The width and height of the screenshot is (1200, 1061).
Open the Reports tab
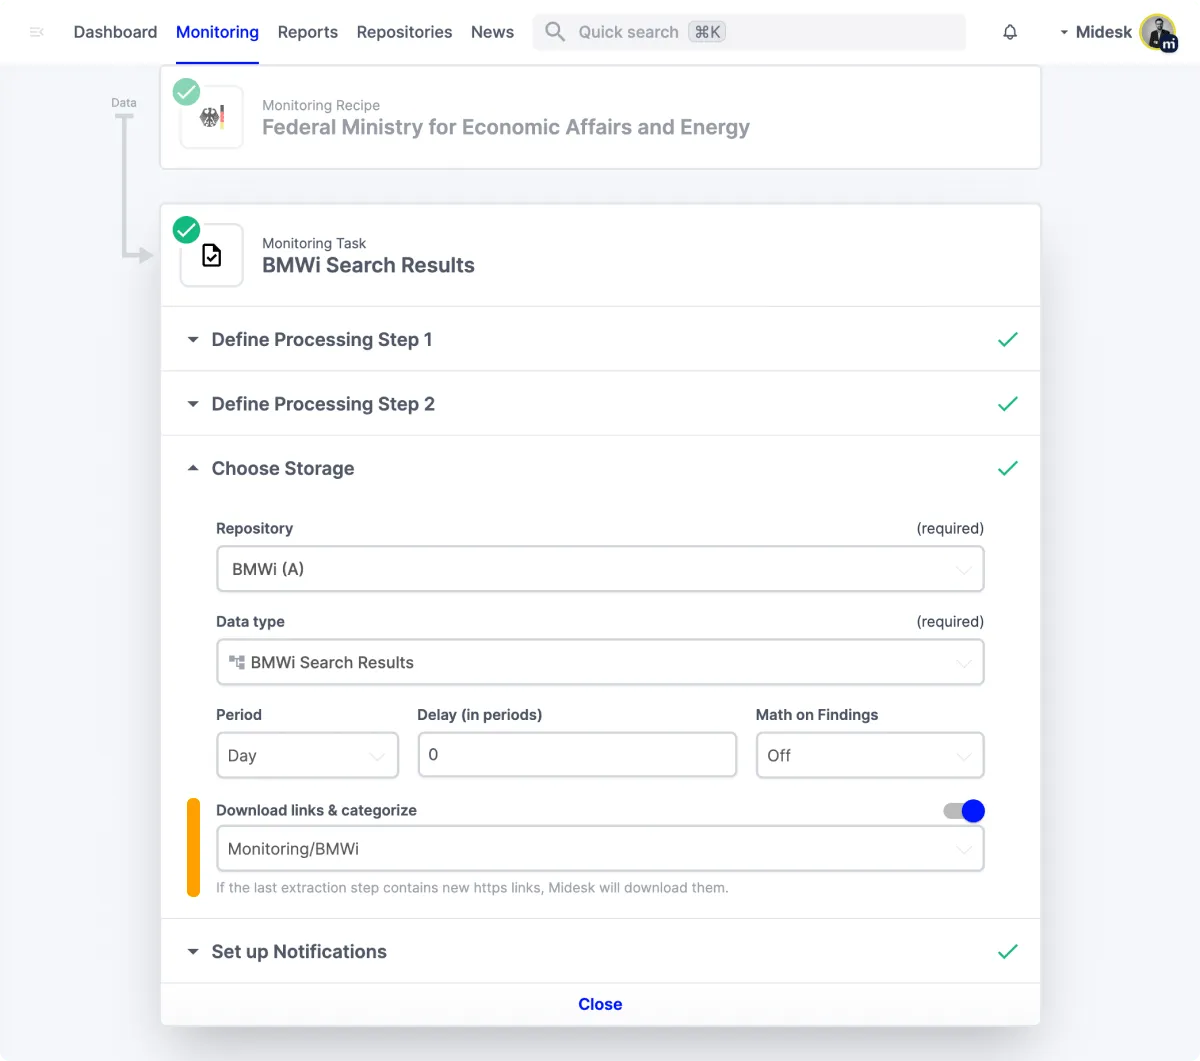click(x=308, y=32)
